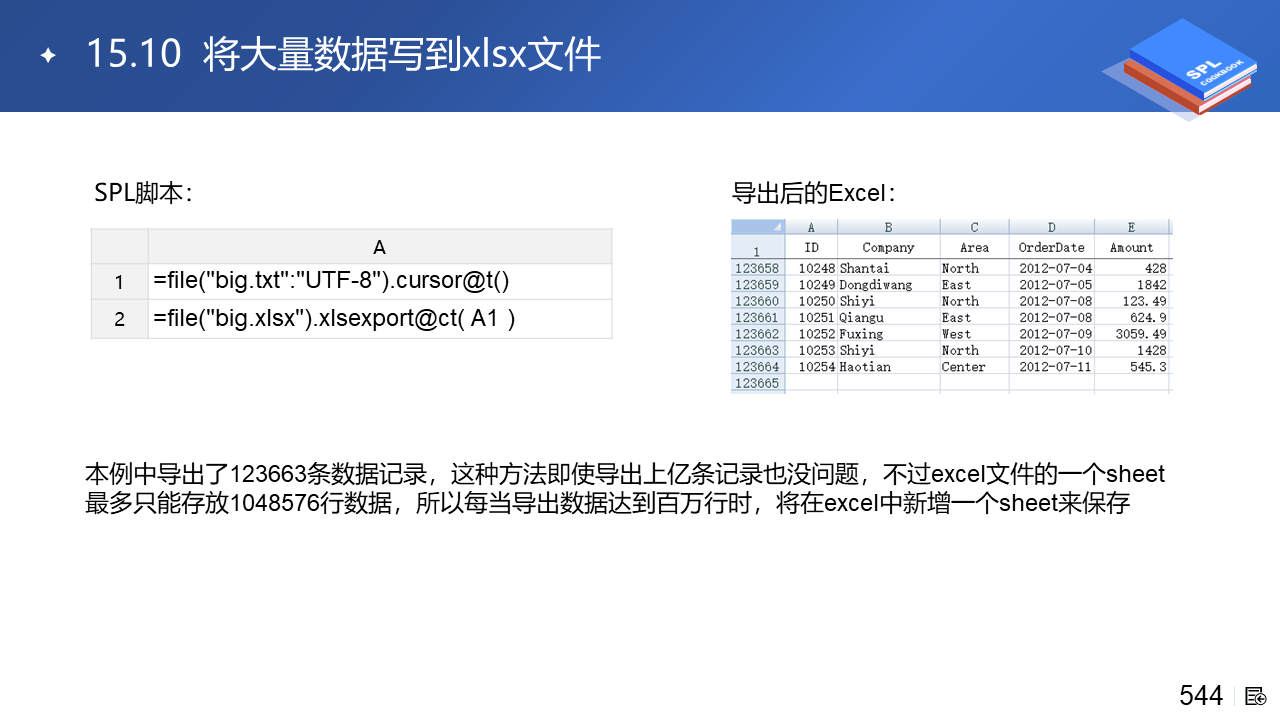Select row number 1 in the SPL script grid
1280x720 pixels.
[x=120, y=282]
